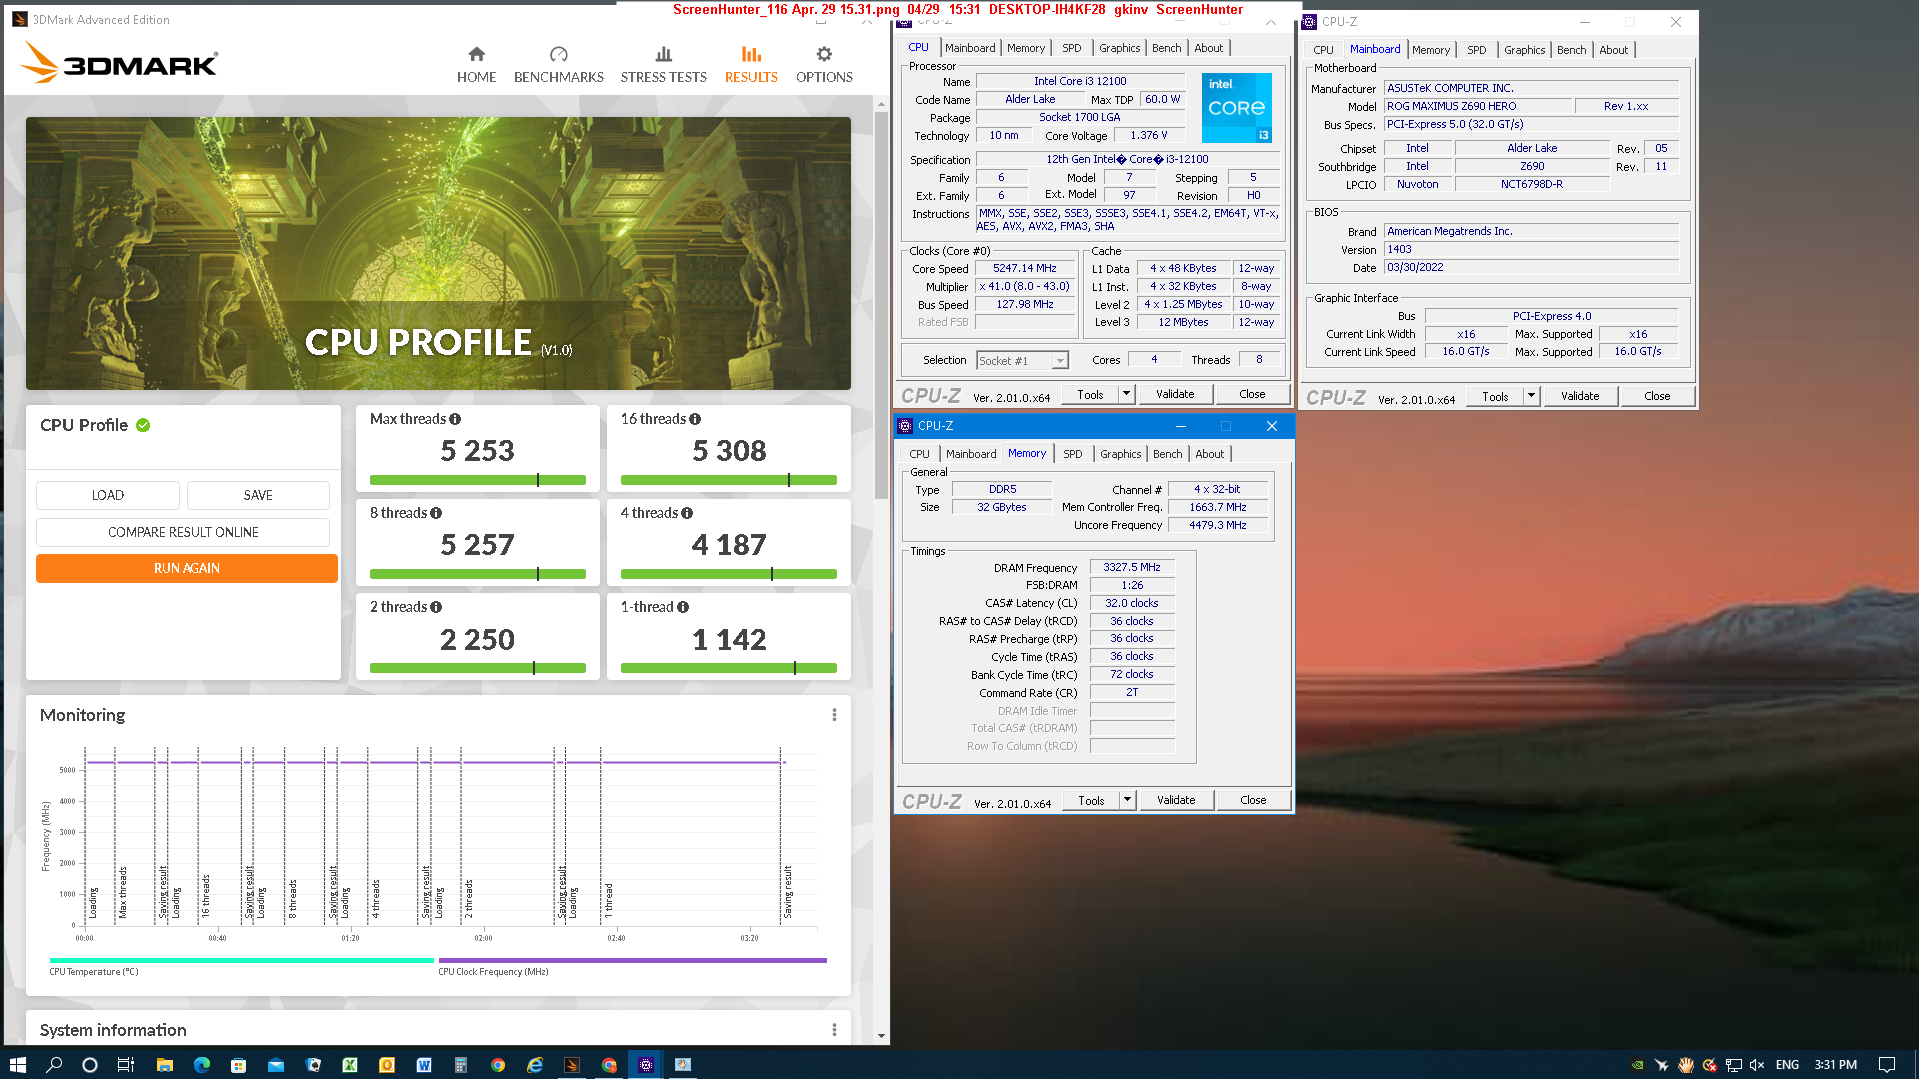Click the green CPU Profile validity checkmark
This screenshot has height=1079, width=1919.
pyautogui.click(x=143, y=425)
